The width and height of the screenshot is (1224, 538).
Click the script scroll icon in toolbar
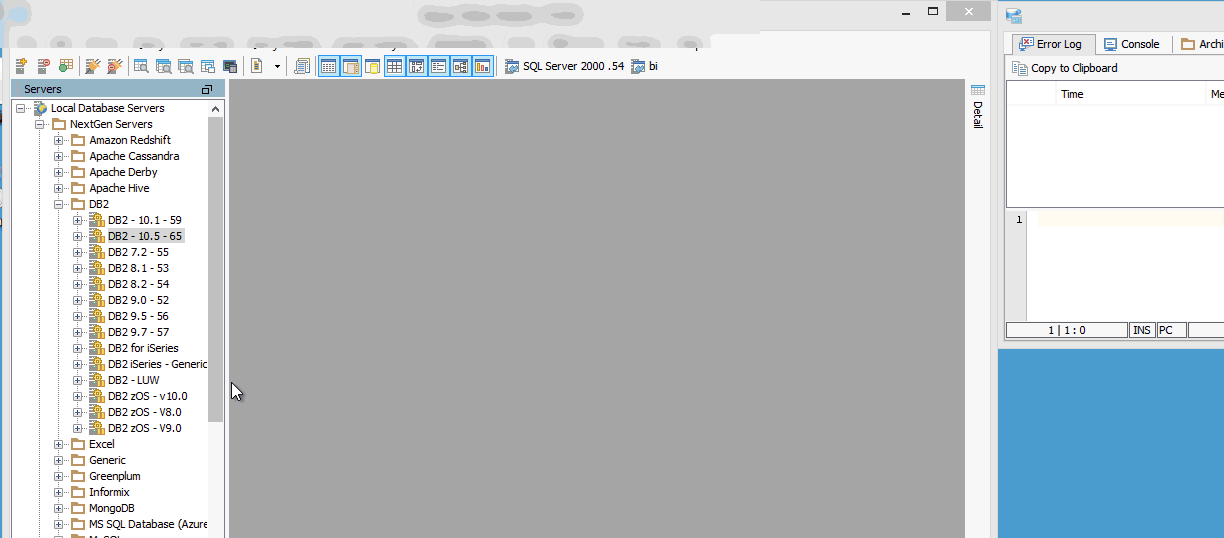click(x=302, y=67)
